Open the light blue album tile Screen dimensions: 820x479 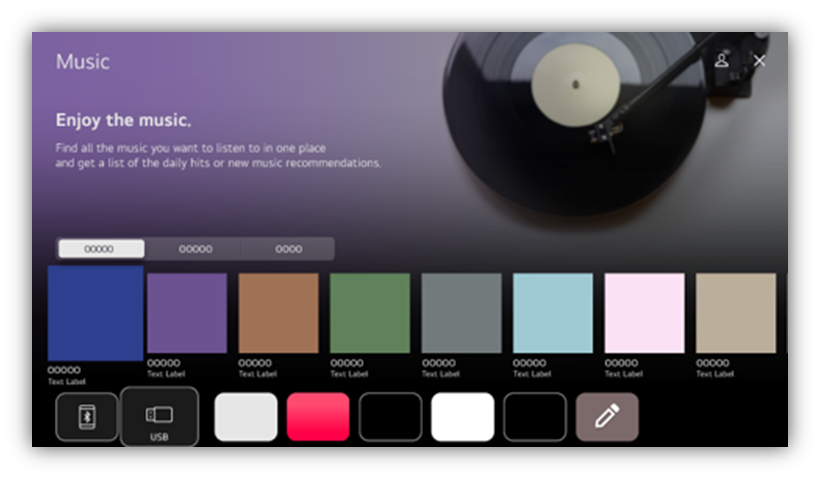tap(553, 313)
